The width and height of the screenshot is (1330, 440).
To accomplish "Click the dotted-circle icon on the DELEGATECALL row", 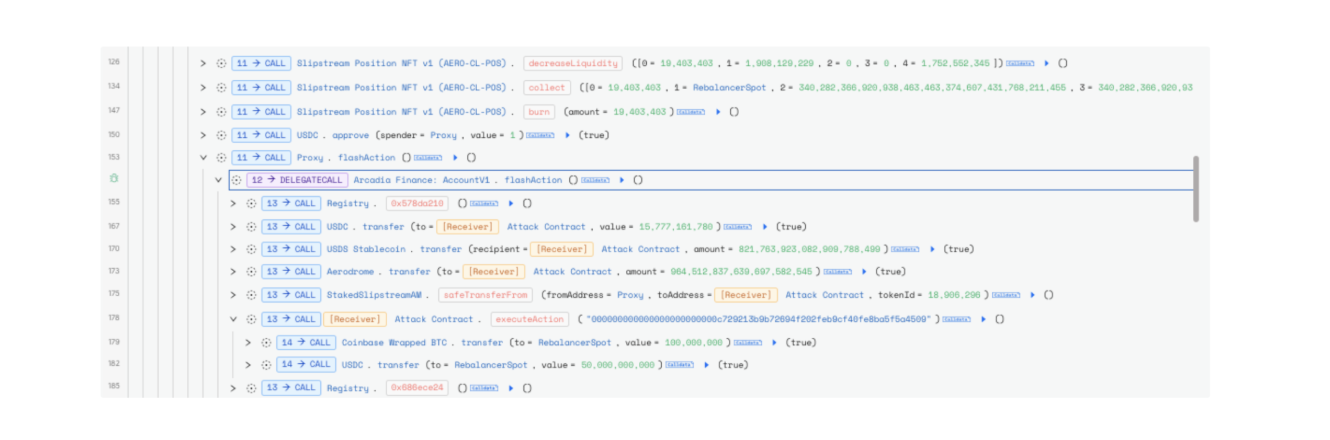I will click(x=237, y=180).
